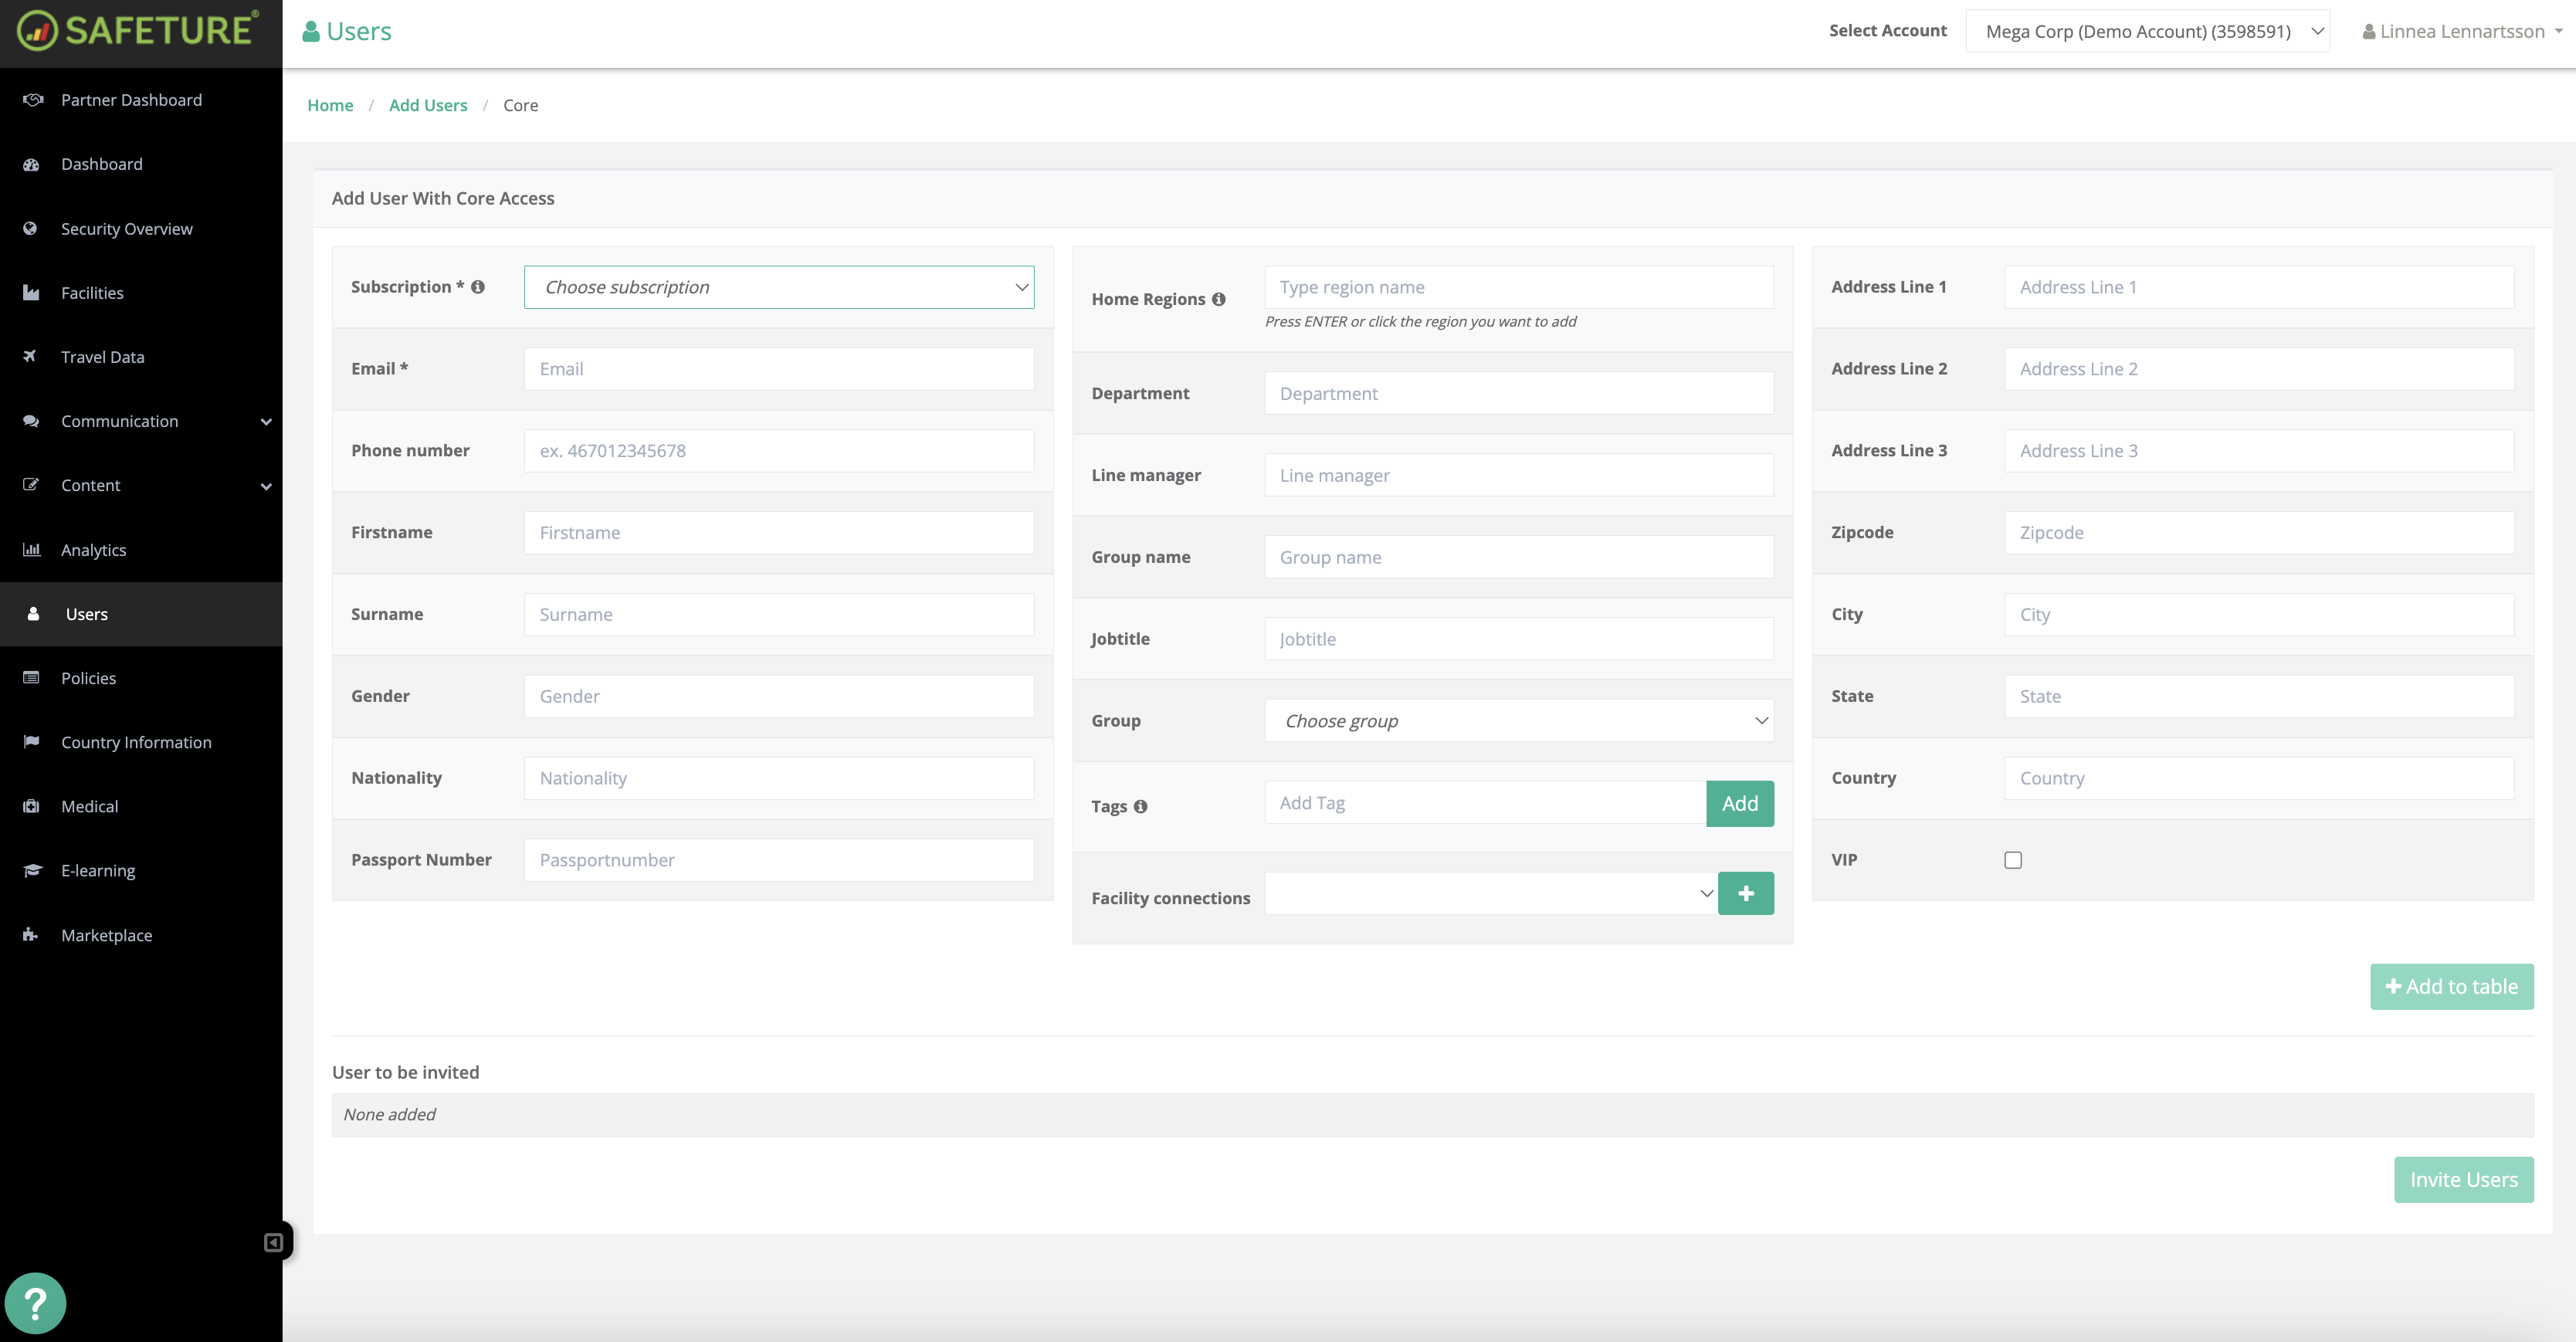Viewport: 2576px width, 1342px height.
Task: Click the Security Overview globe icon
Action: point(31,229)
